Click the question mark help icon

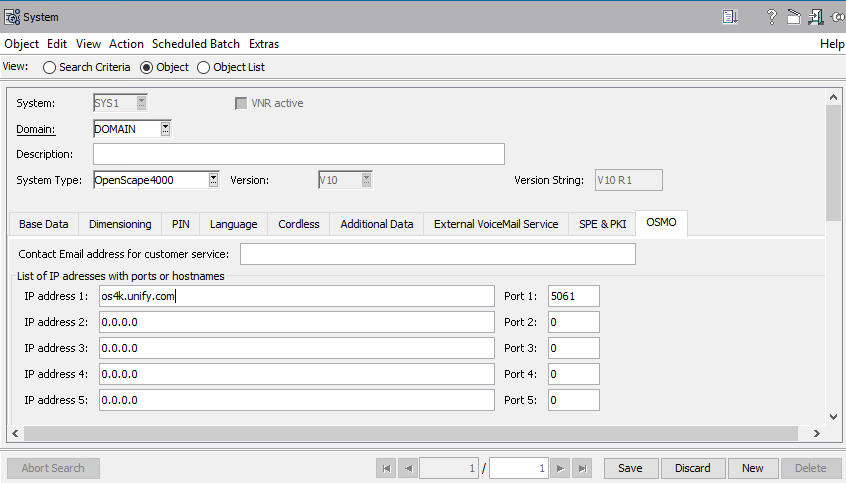tap(772, 17)
